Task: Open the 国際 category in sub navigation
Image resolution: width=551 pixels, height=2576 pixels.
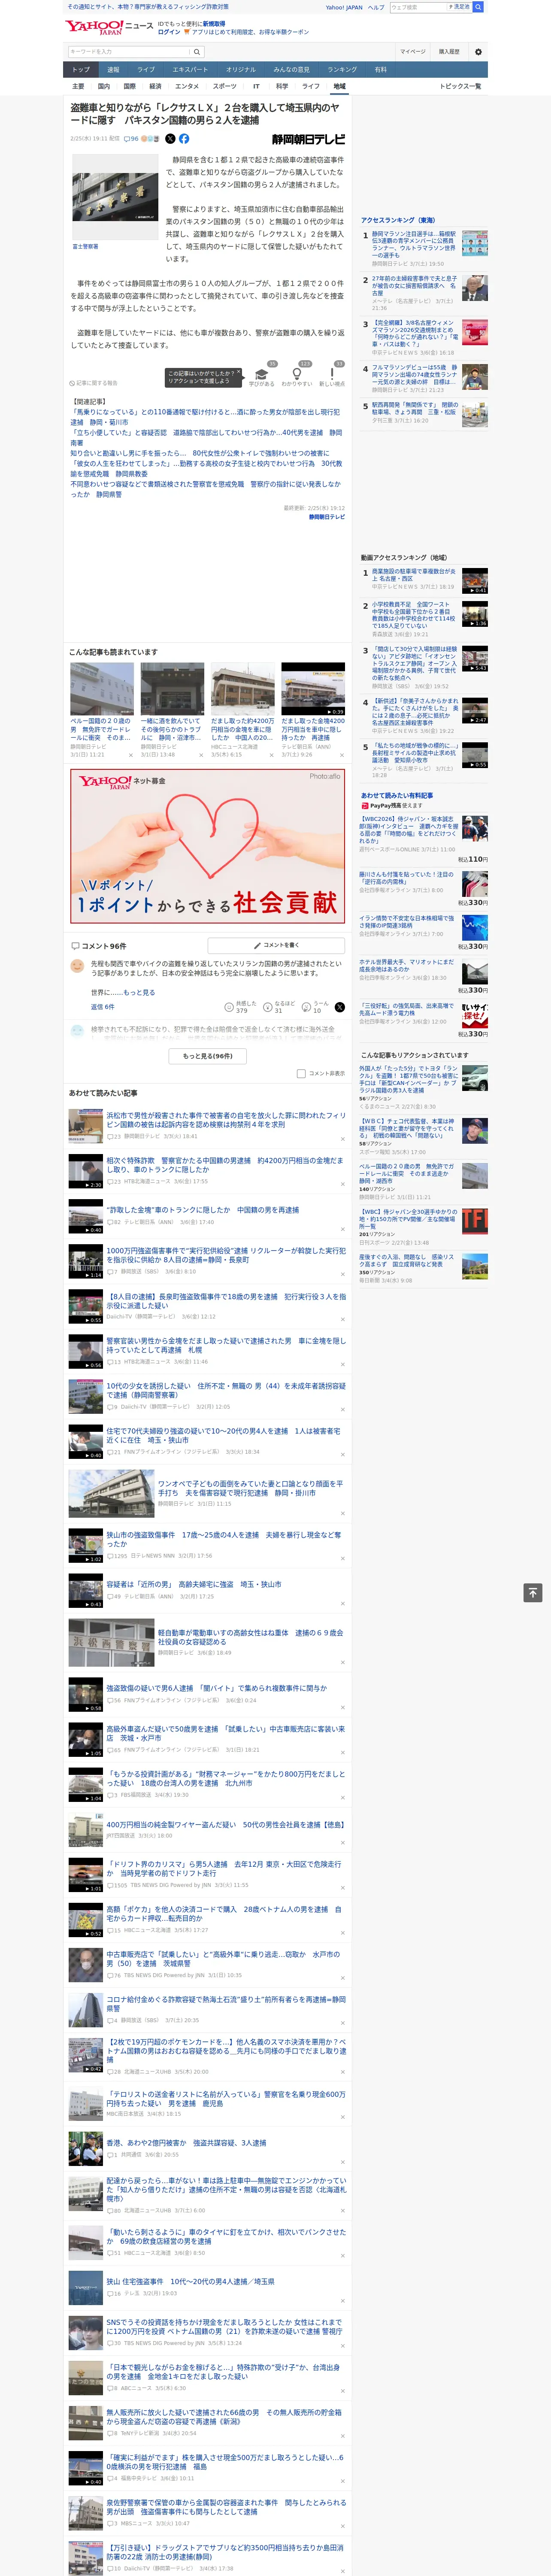Action: pyautogui.click(x=129, y=86)
